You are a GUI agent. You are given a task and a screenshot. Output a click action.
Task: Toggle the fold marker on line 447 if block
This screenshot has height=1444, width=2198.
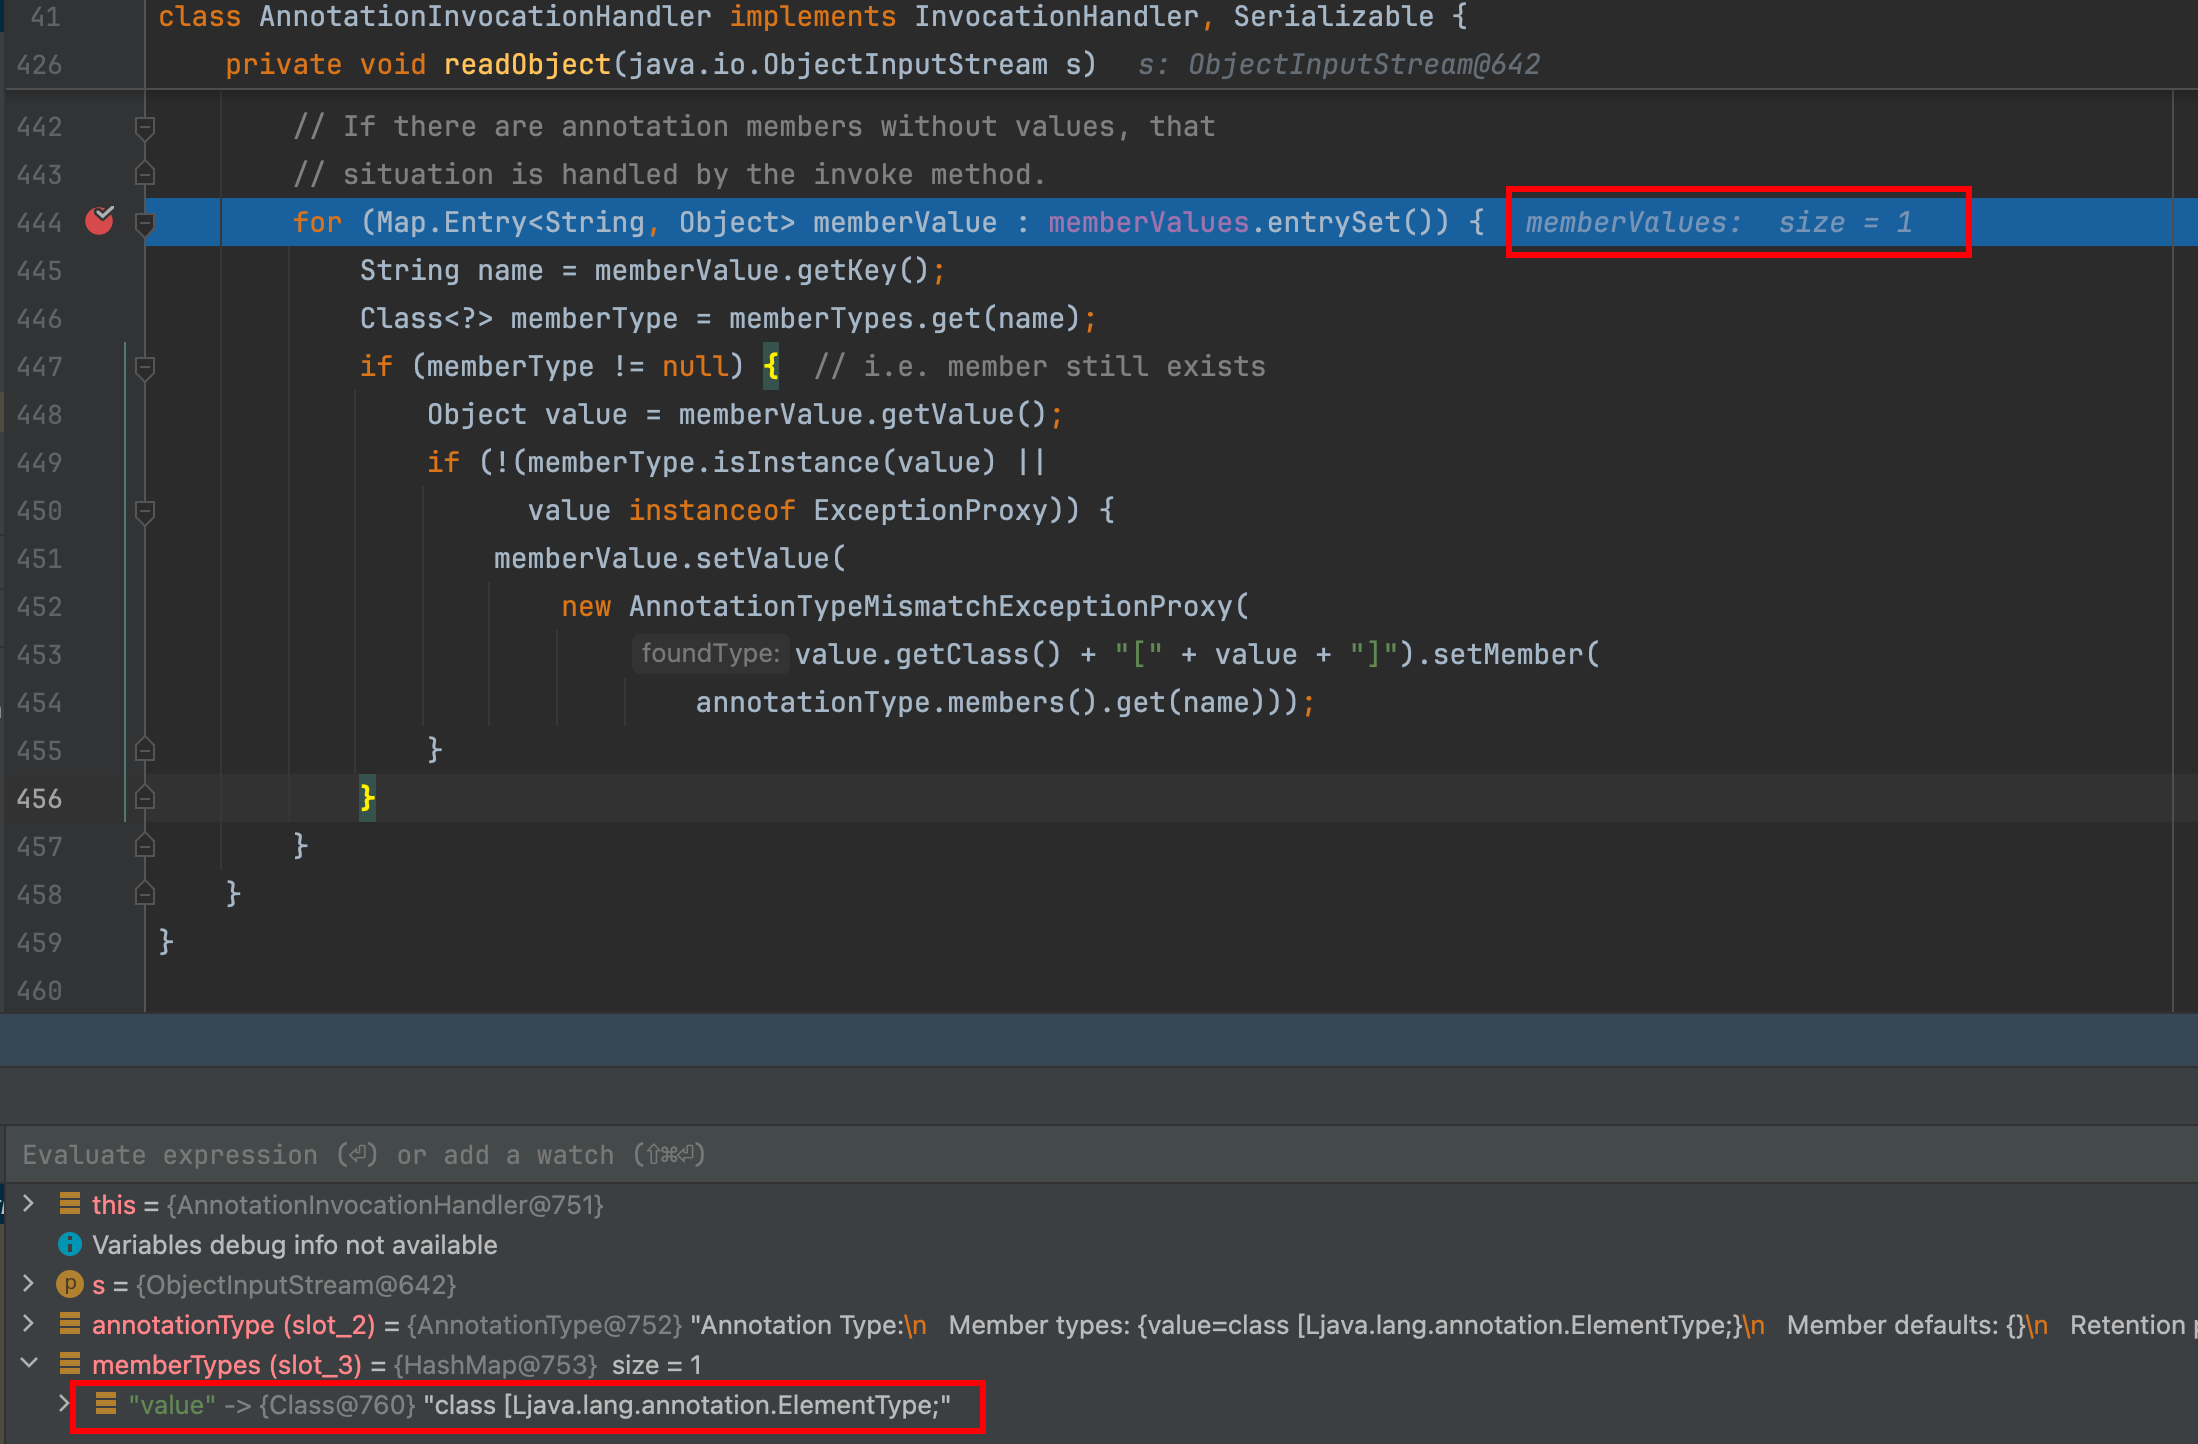click(145, 367)
